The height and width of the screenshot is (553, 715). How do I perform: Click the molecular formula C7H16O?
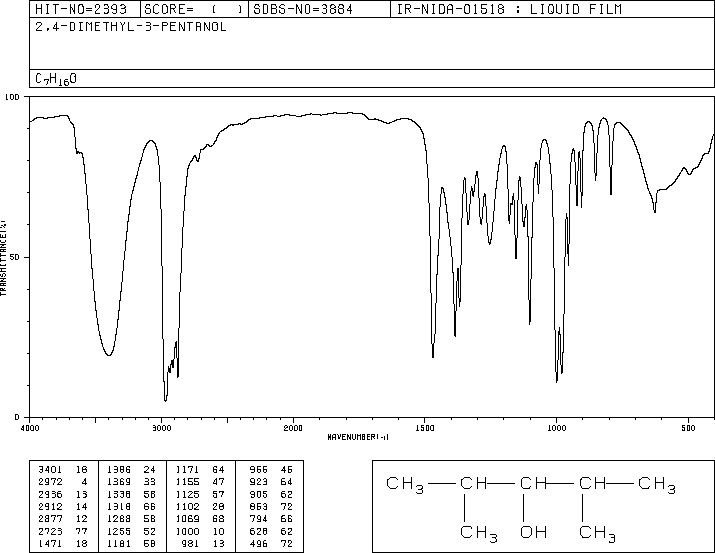56,79
